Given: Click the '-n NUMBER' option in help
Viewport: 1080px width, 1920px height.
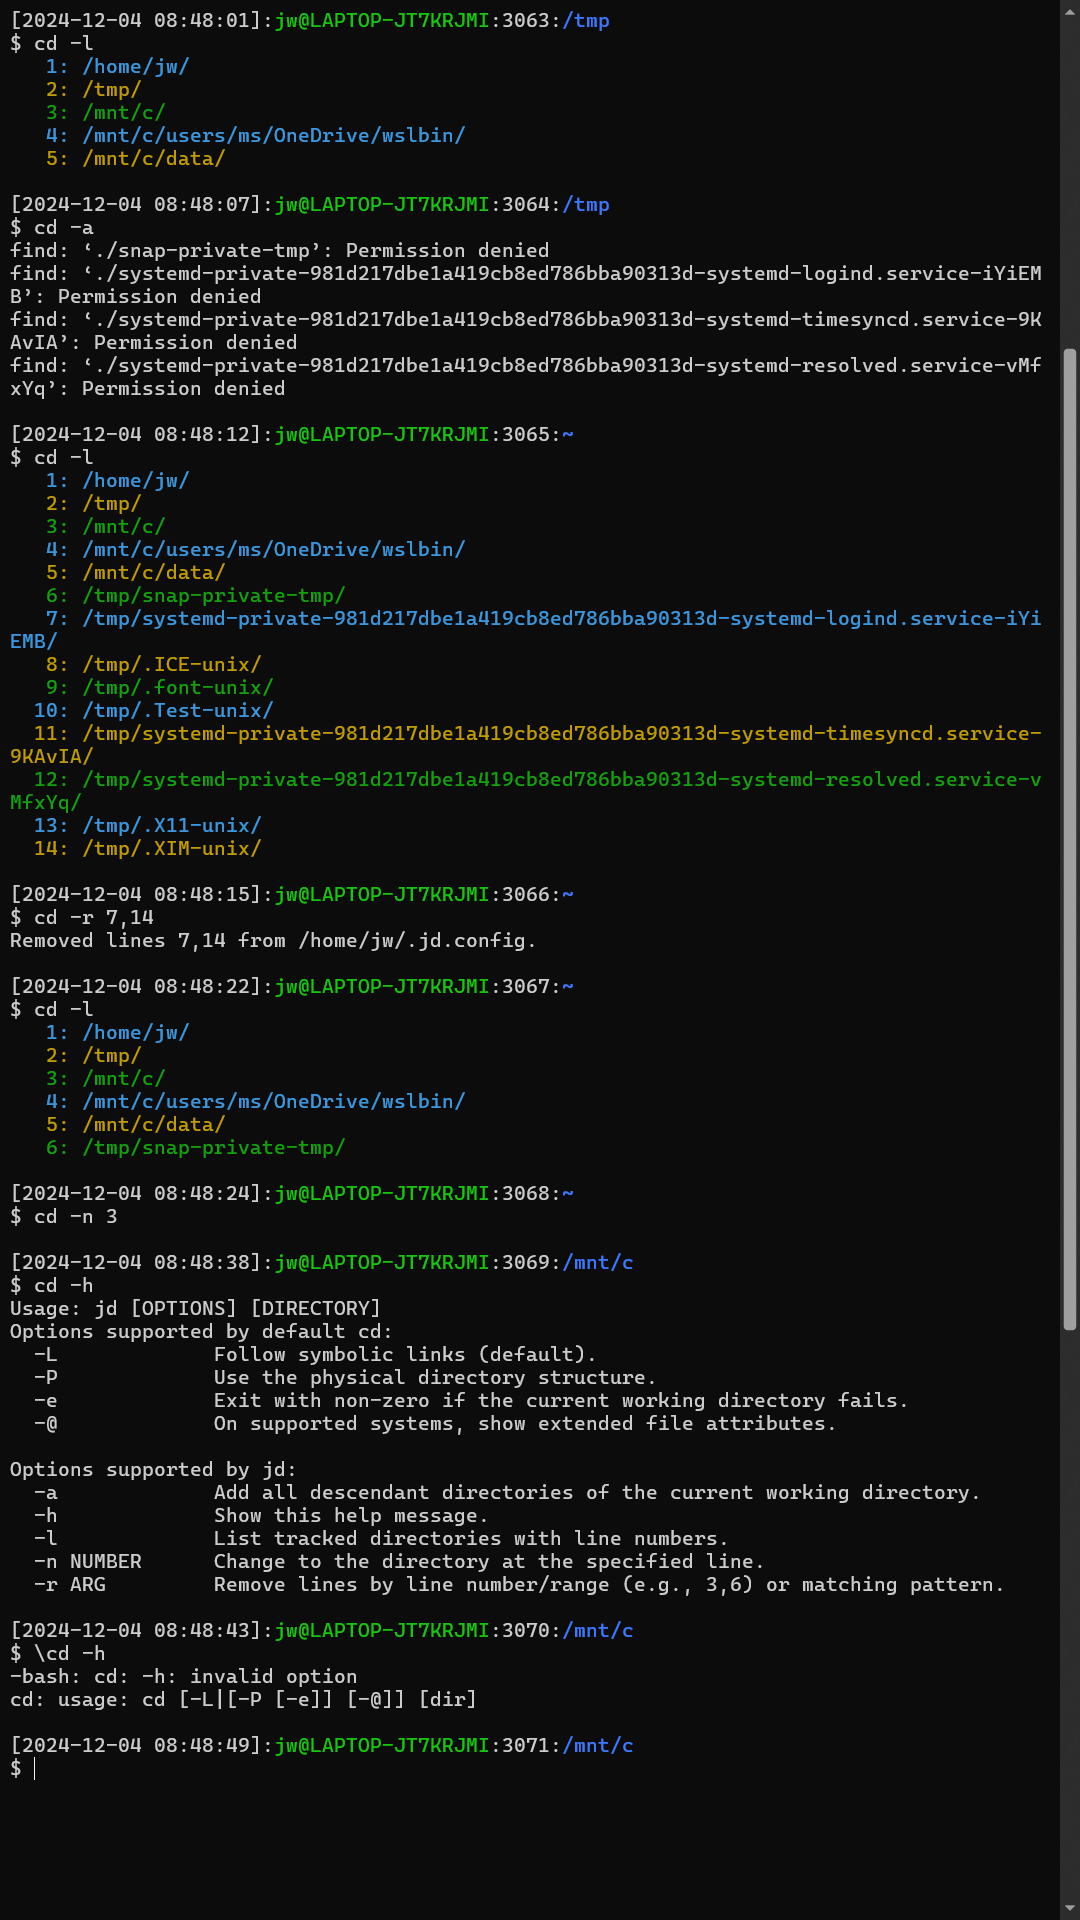Looking at the screenshot, I should [x=88, y=1562].
